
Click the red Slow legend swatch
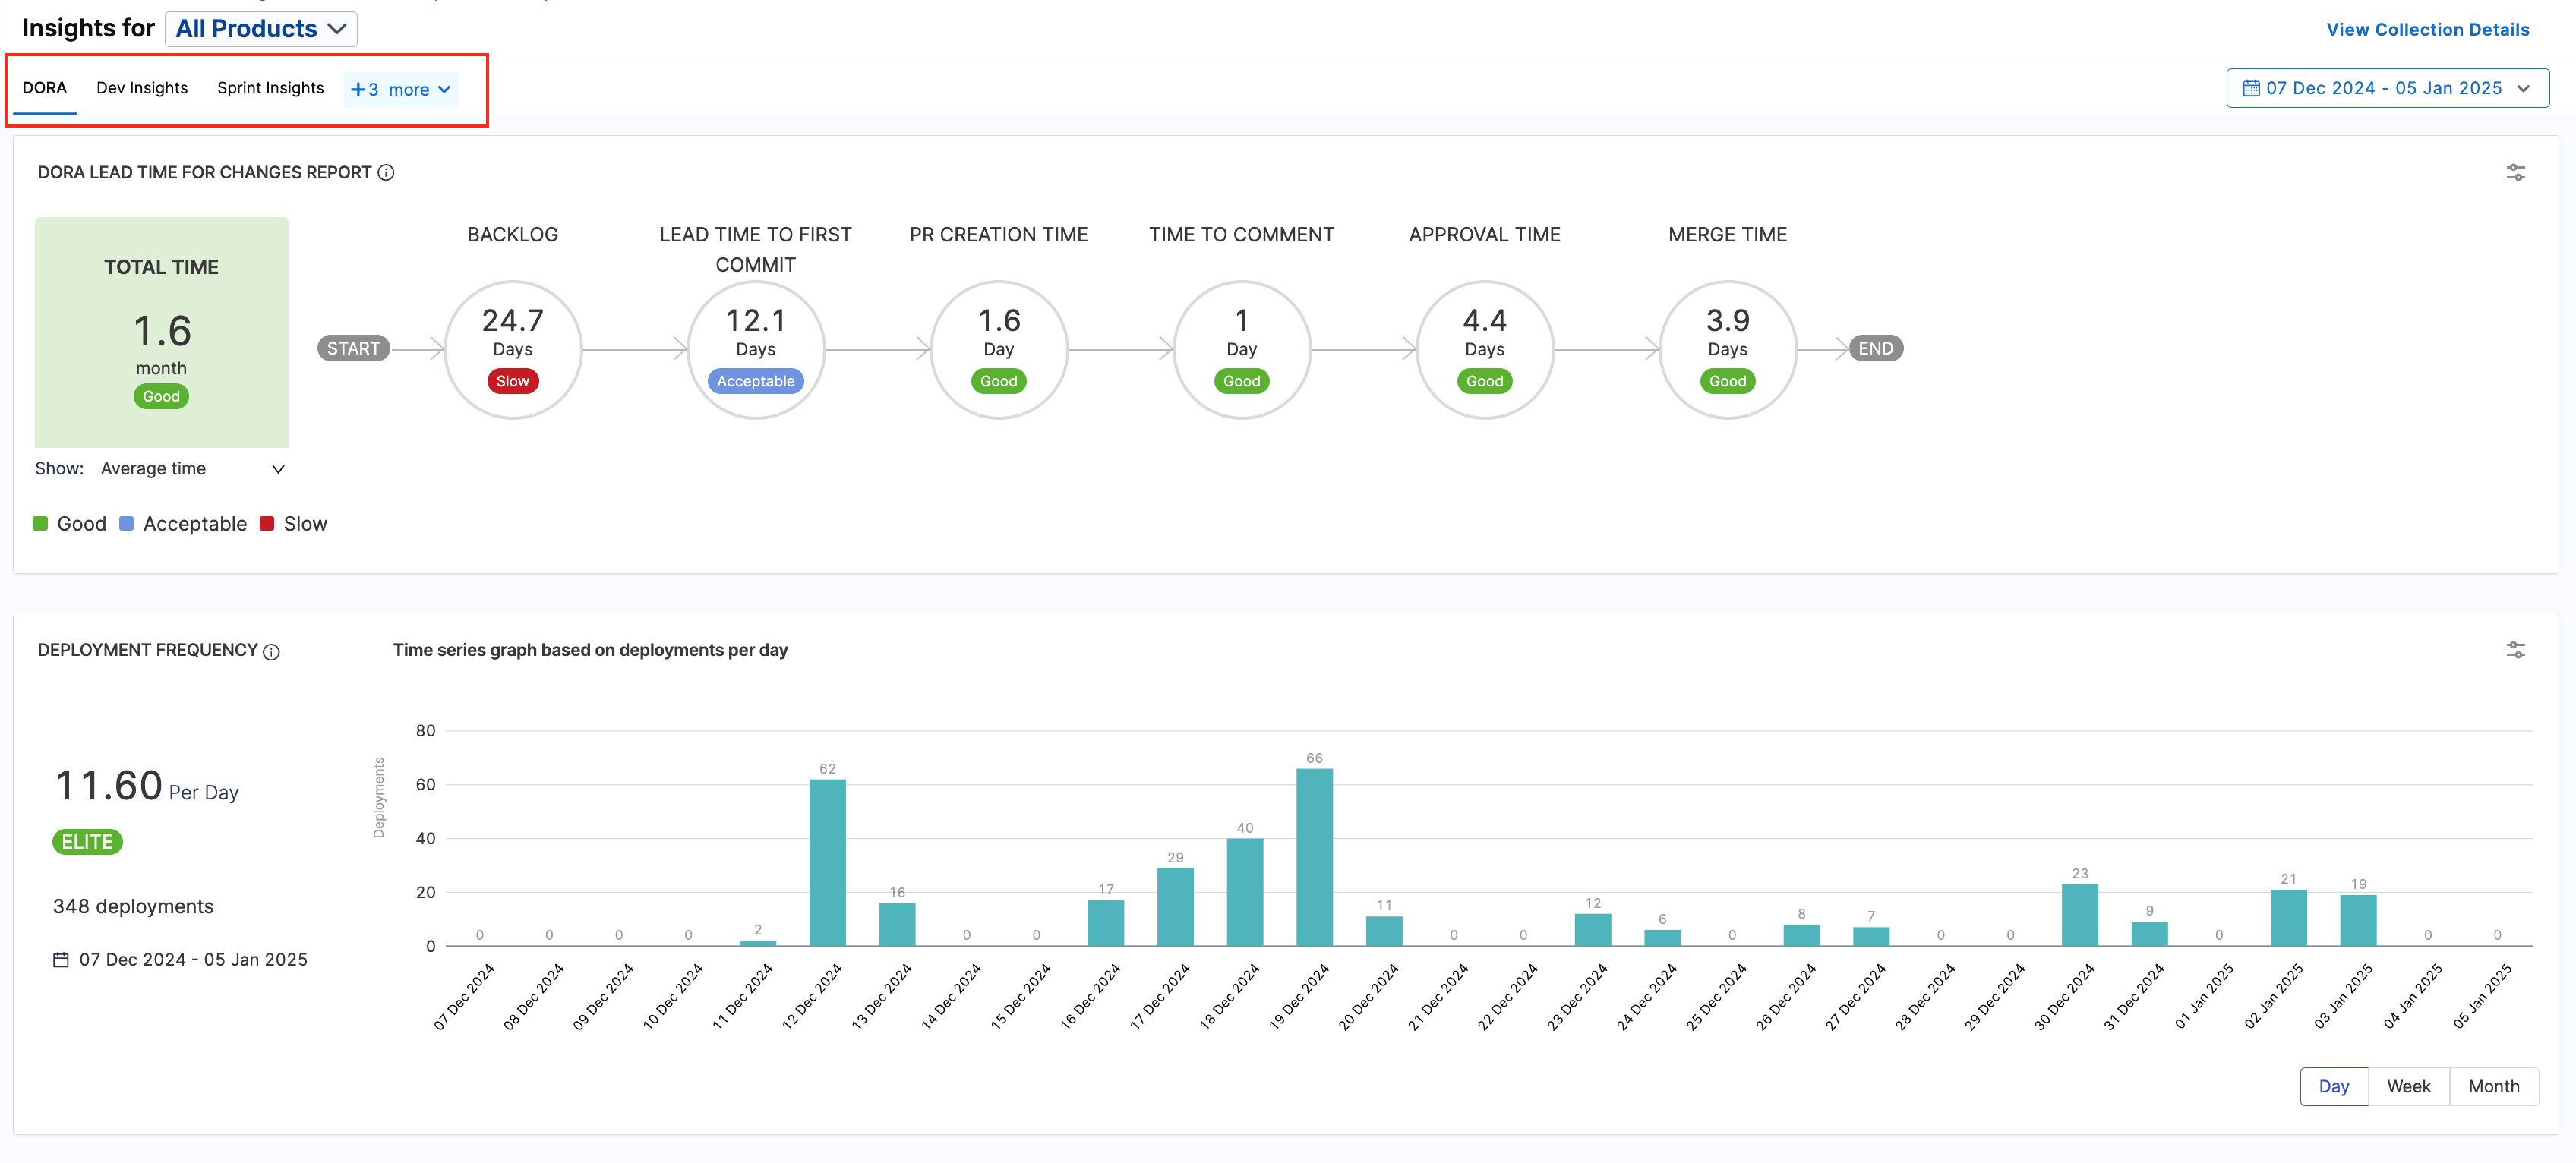pyautogui.click(x=267, y=524)
